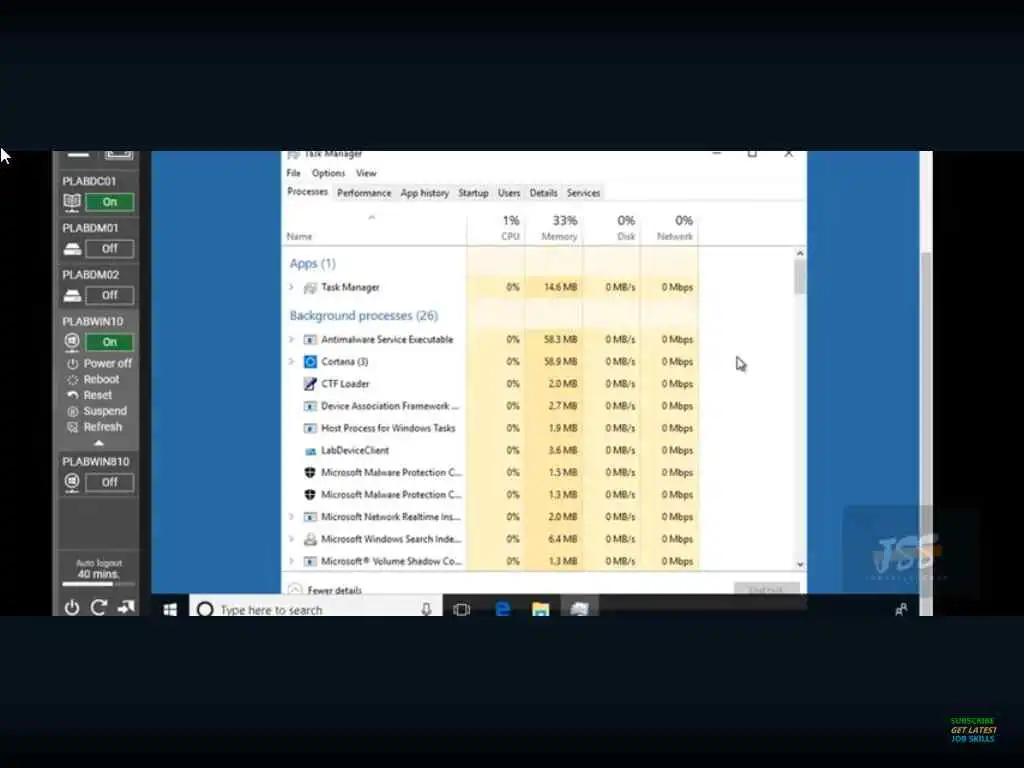Click the CTF Loader process icon
The image size is (1024, 768).
point(310,384)
